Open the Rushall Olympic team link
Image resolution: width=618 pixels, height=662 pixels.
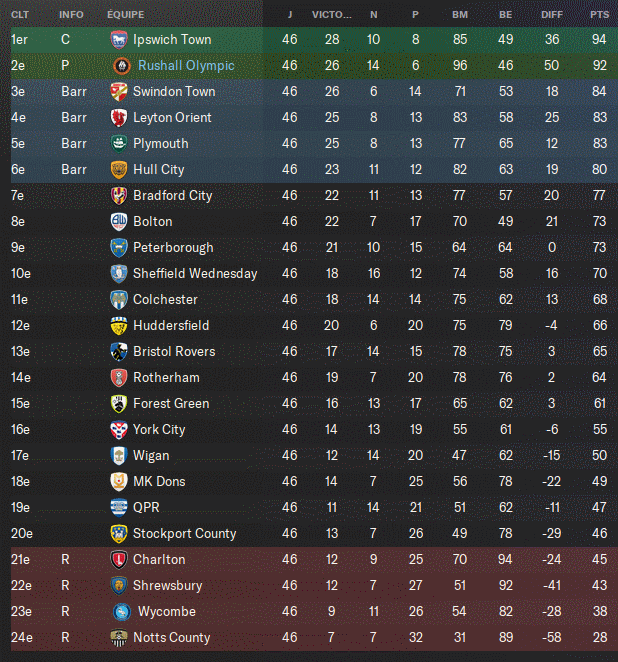[186, 66]
